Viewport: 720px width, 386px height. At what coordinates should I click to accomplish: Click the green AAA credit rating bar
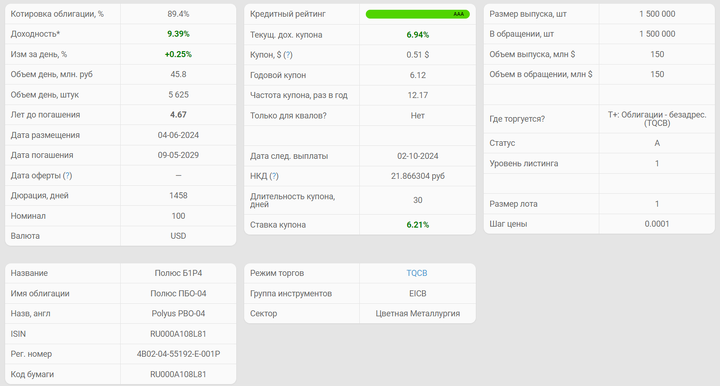point(417,14)
